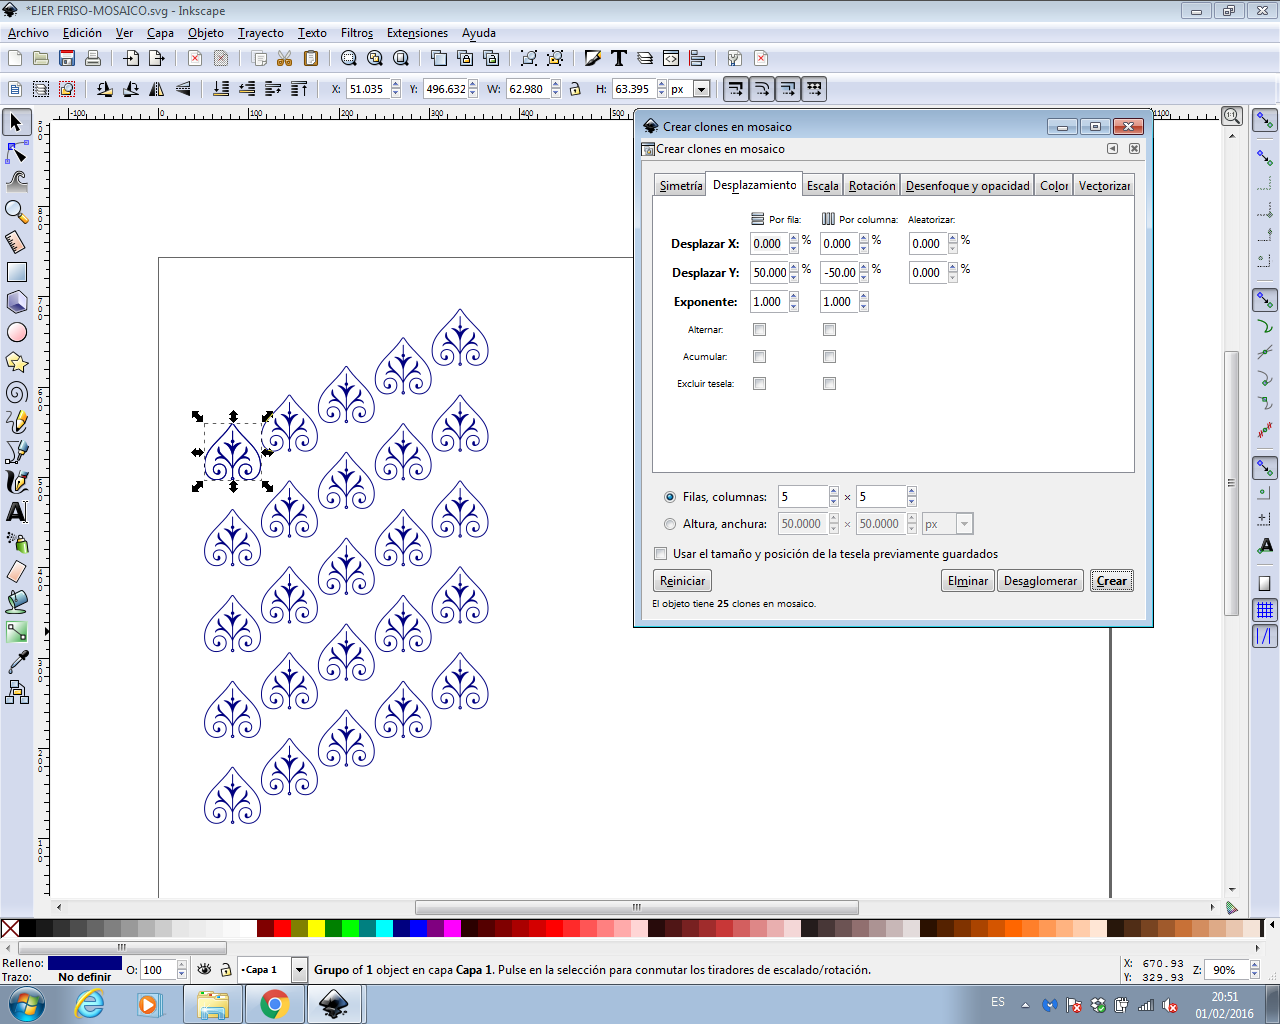Toggle the lock icon between width and height
1280x1024 pixels.
[575, 89]
